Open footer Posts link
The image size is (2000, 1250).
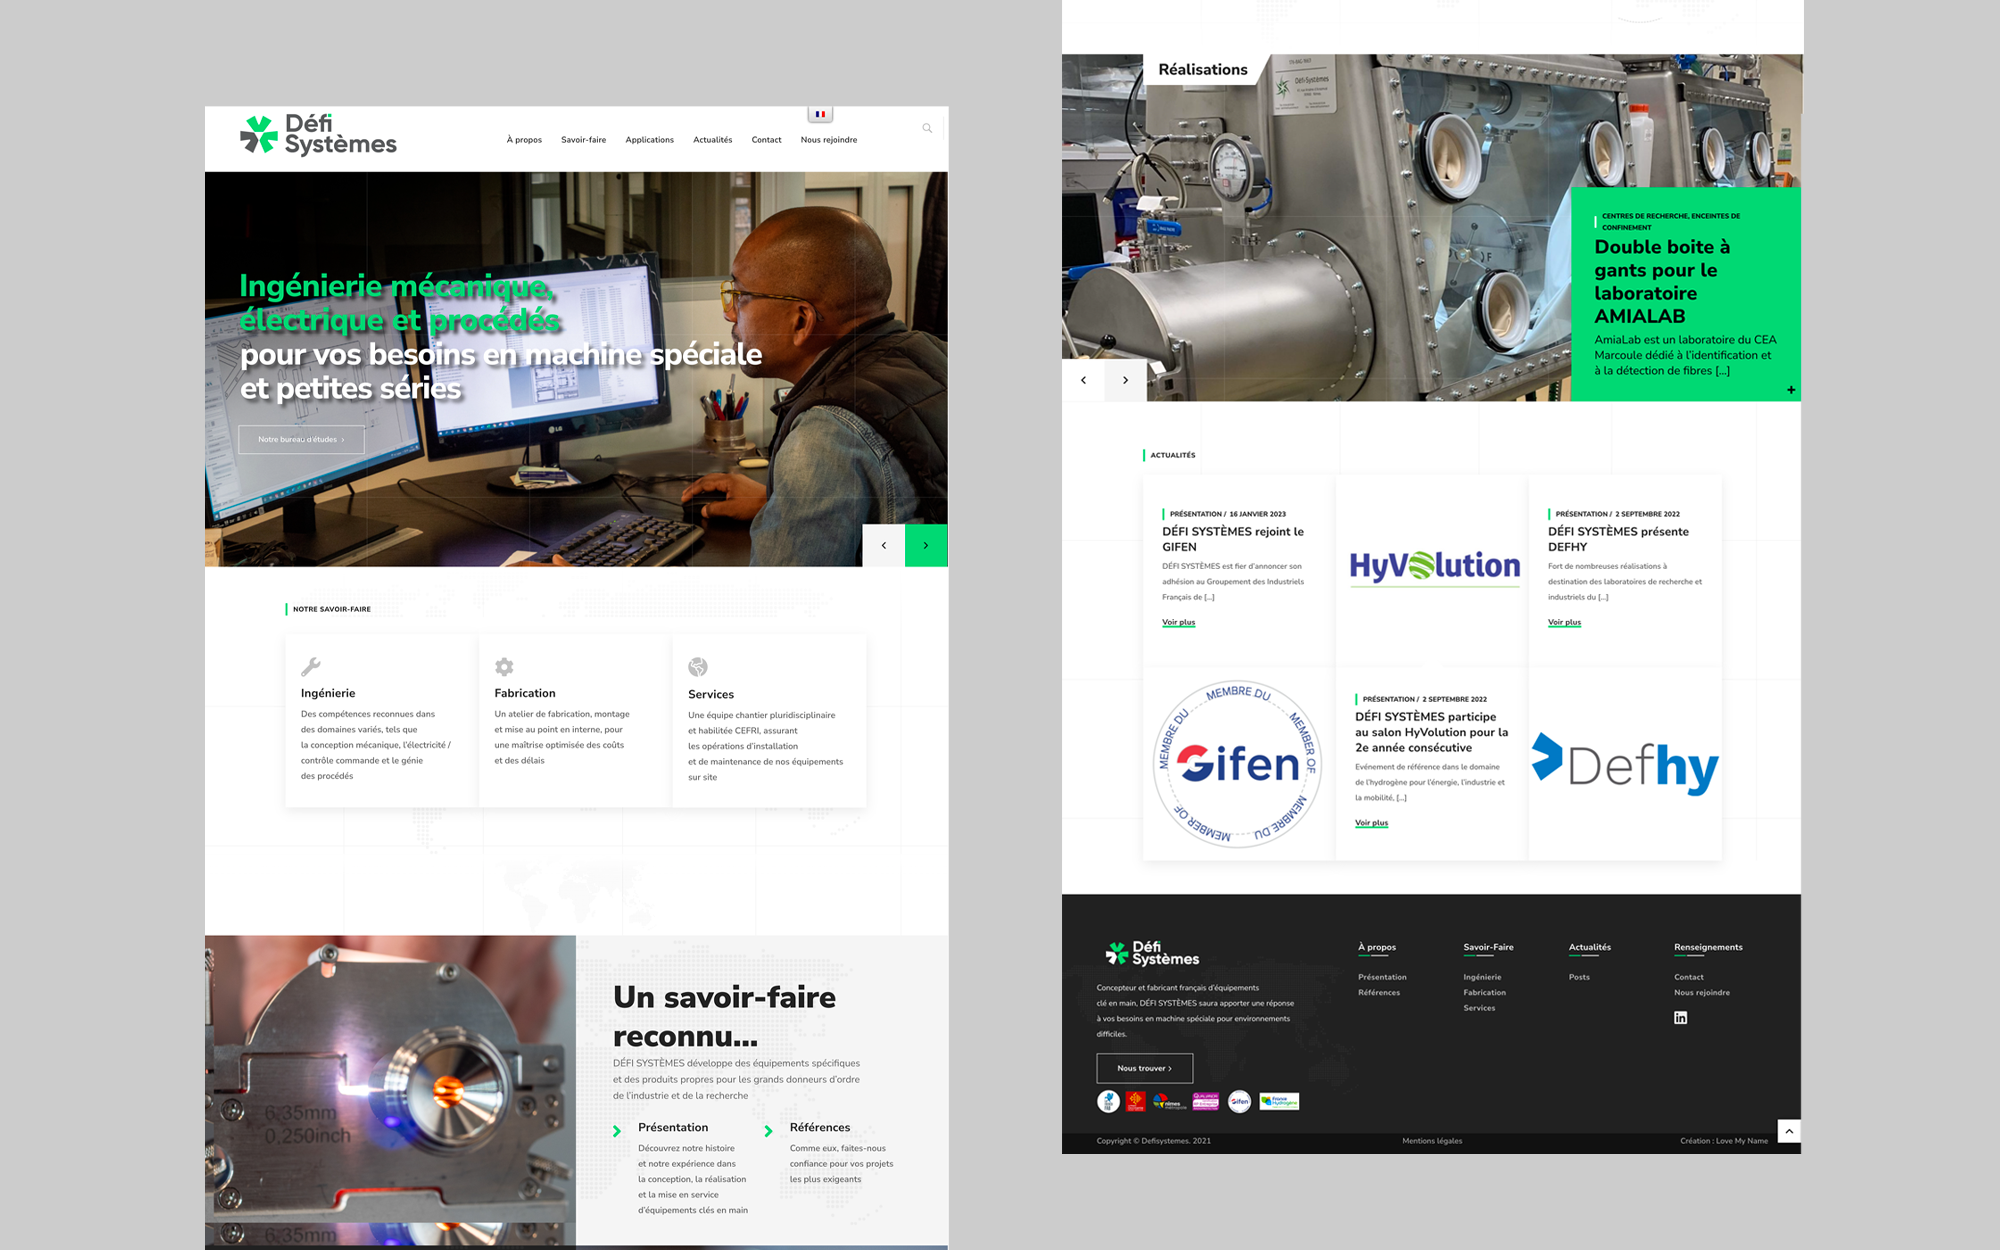pyautogui.click(x=1579, y=977)
